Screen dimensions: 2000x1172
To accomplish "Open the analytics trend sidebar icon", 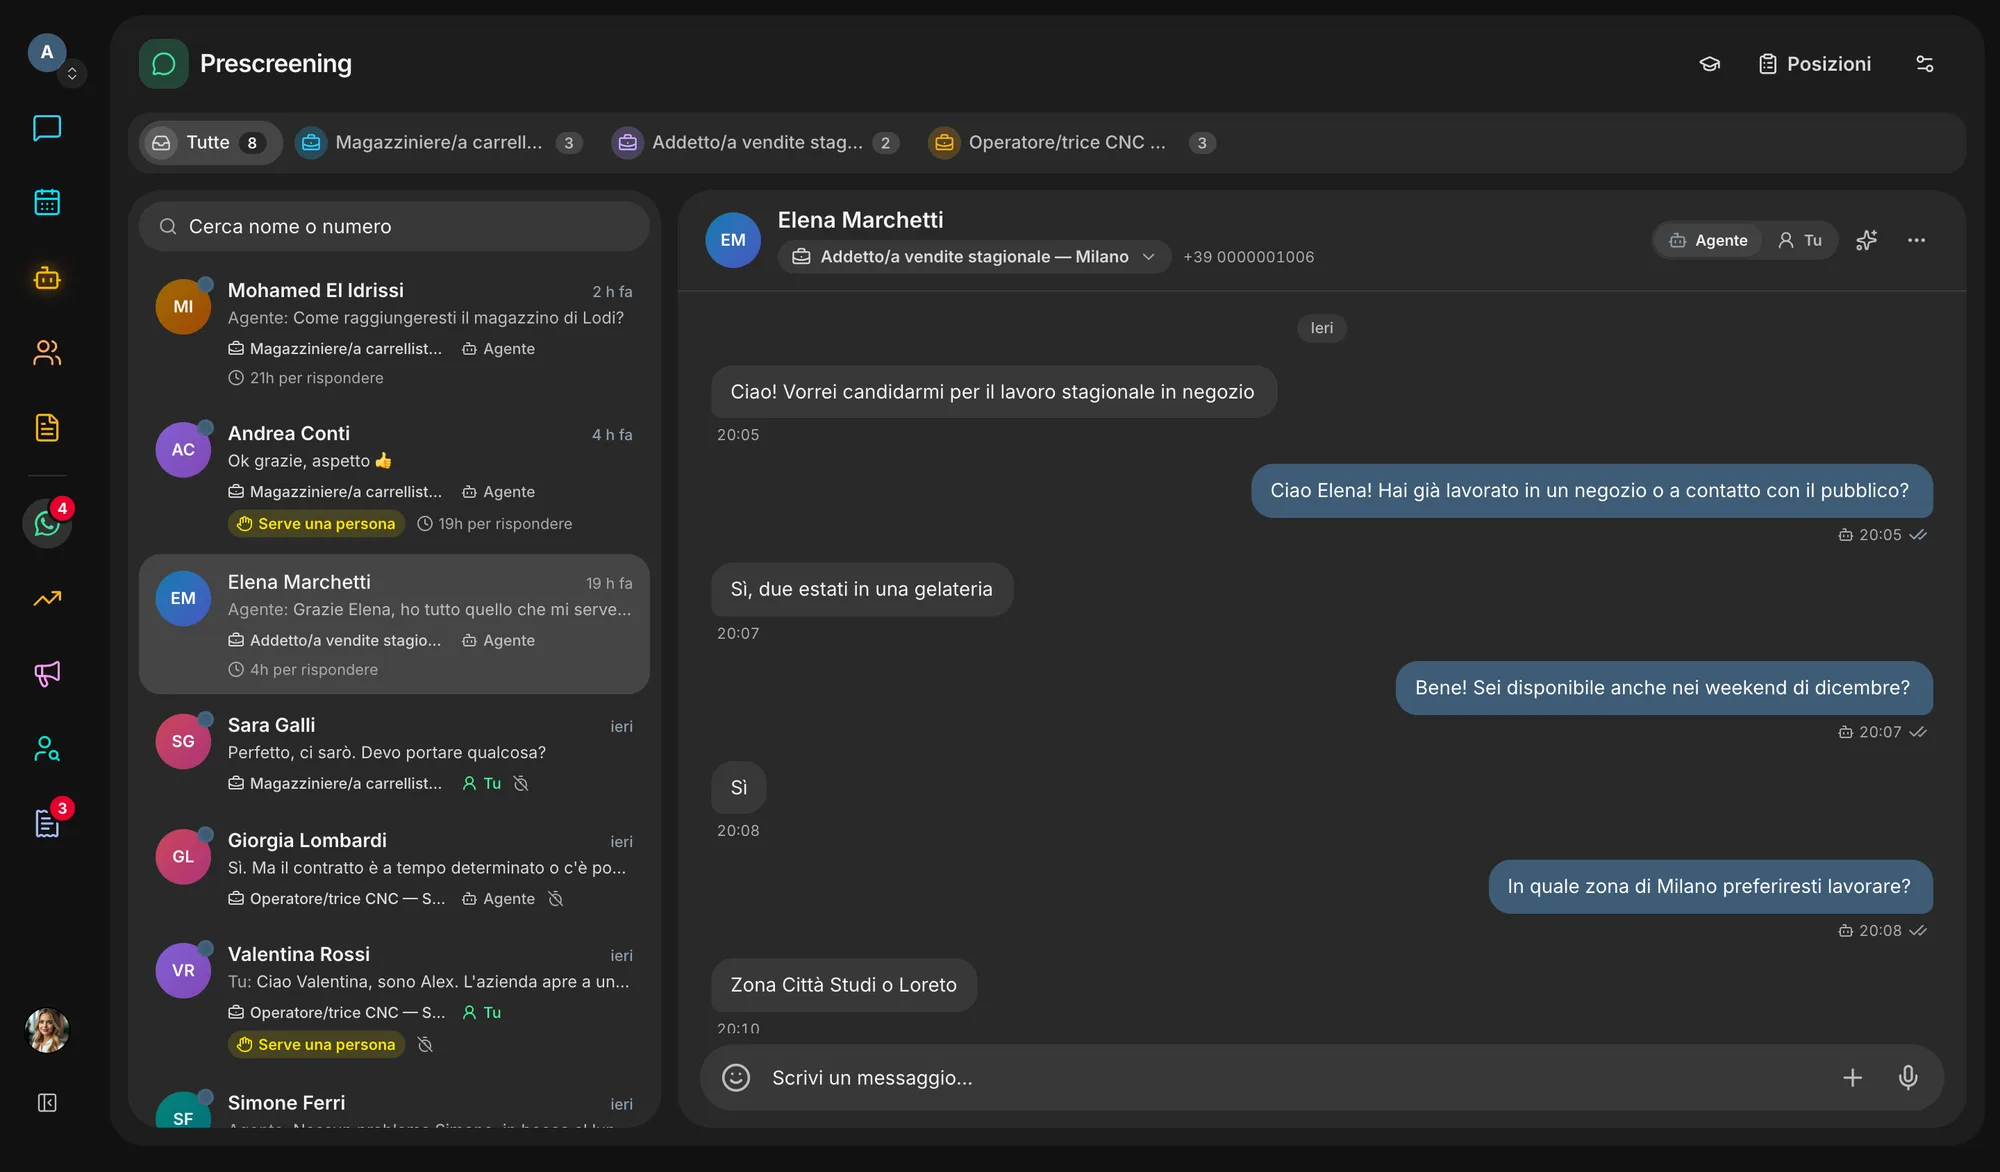I will [47, 598].
